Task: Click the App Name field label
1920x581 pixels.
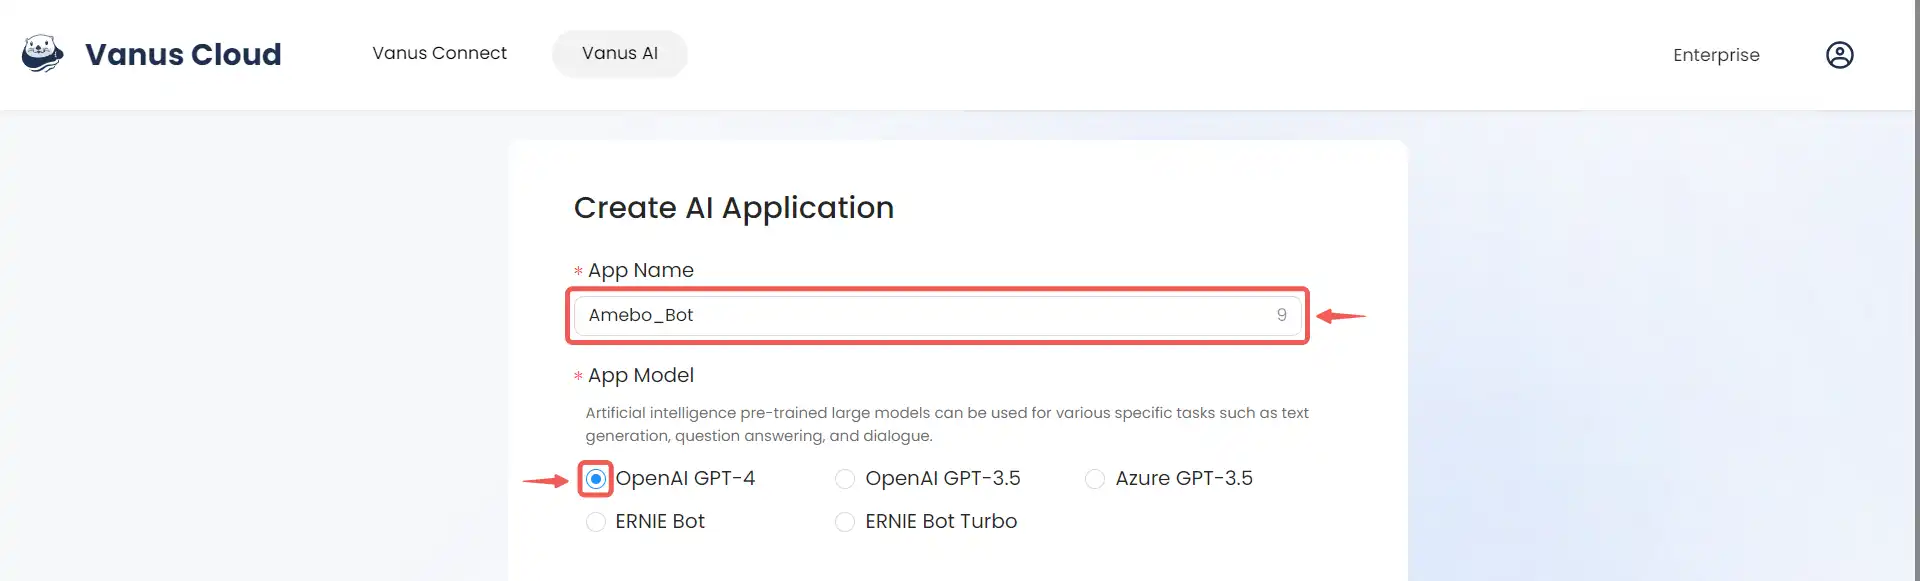Action: tap(640, 271)
